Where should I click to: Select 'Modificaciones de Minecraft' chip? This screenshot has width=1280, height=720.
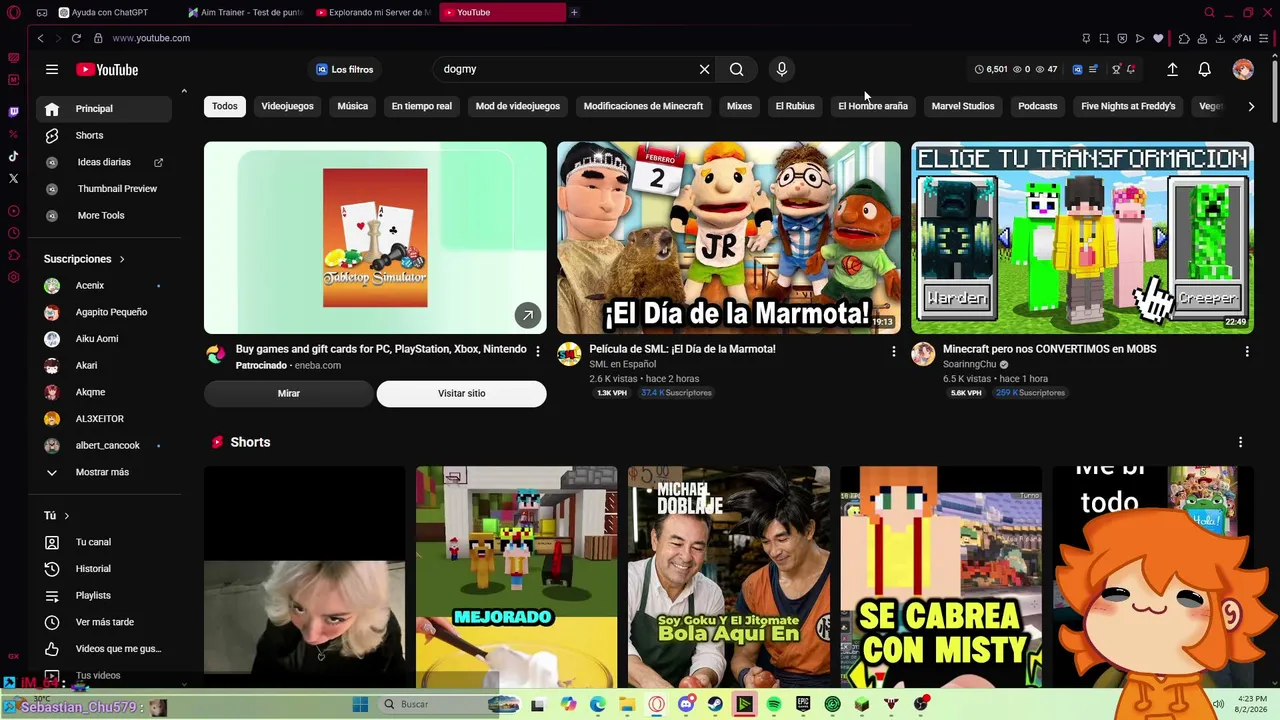click(643, 106)
